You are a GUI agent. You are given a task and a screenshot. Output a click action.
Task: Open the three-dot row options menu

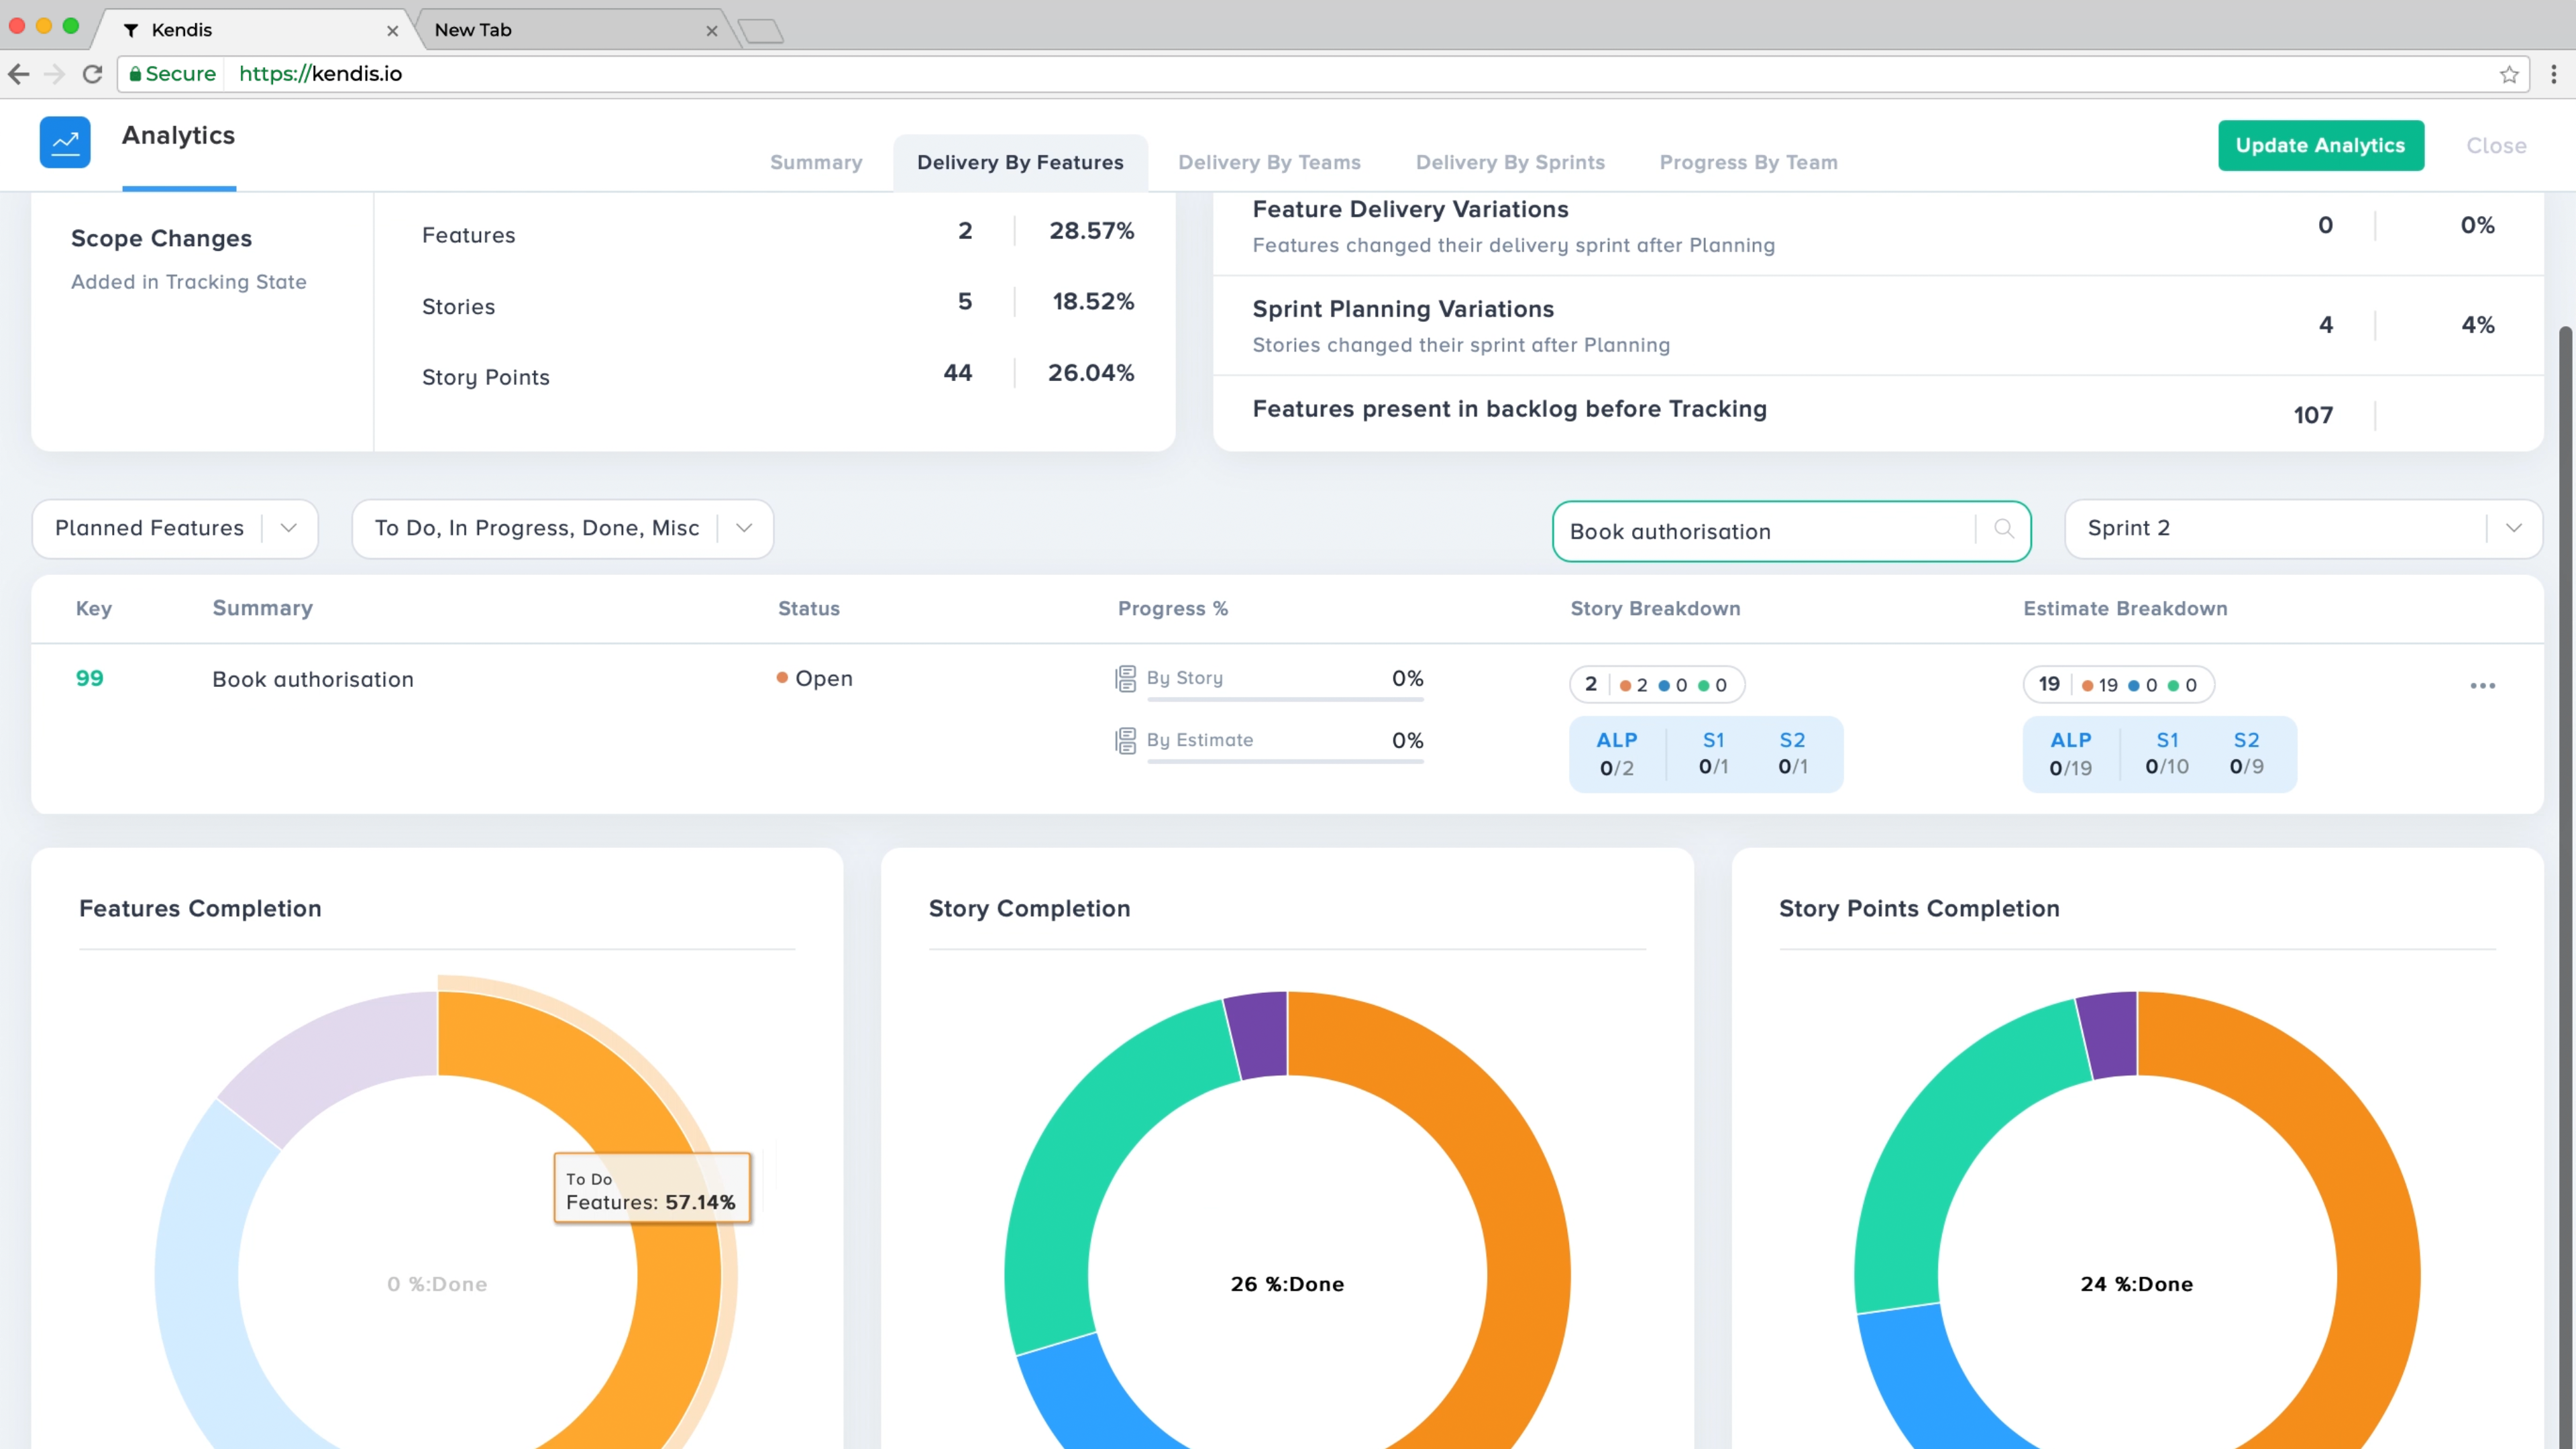click(x=2482, y=685)
